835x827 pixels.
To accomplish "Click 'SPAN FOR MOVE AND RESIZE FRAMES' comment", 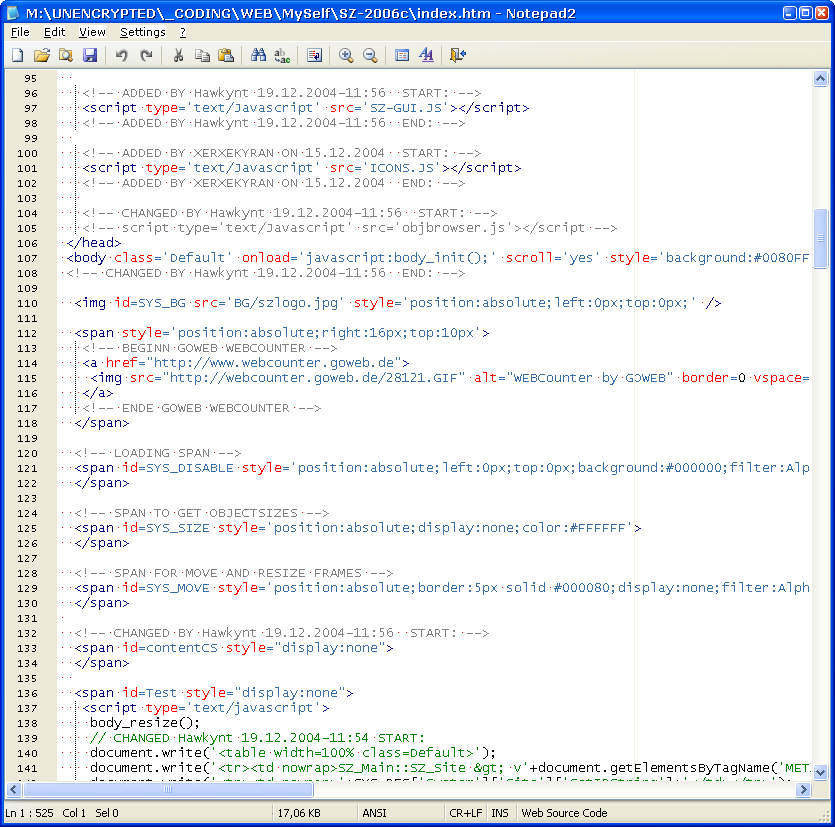I will coord(238,574).
